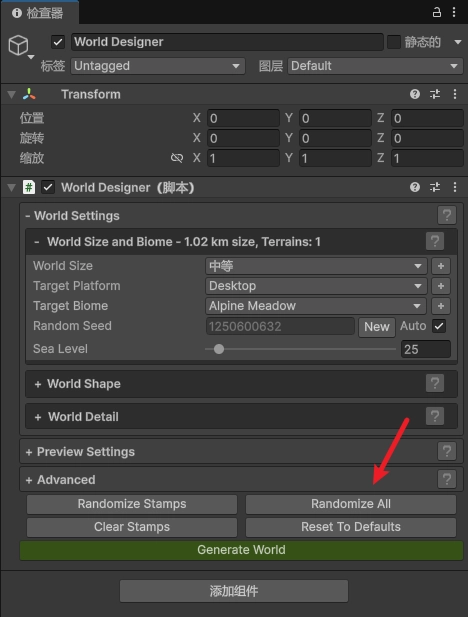Click New random seed button
The width and height of the screenshot is (468, 617).
[x=377, y=327]
